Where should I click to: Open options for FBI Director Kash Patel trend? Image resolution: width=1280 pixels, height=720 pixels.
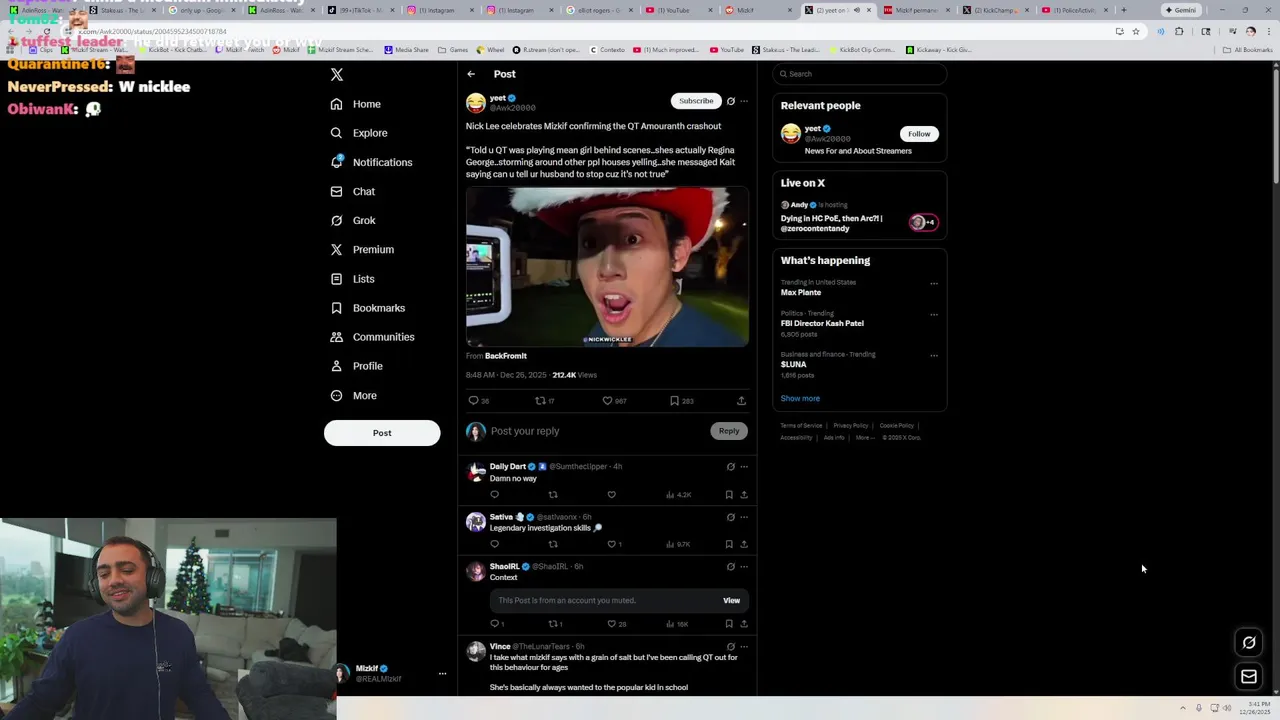pyautogui.click(x=934, y=314)
